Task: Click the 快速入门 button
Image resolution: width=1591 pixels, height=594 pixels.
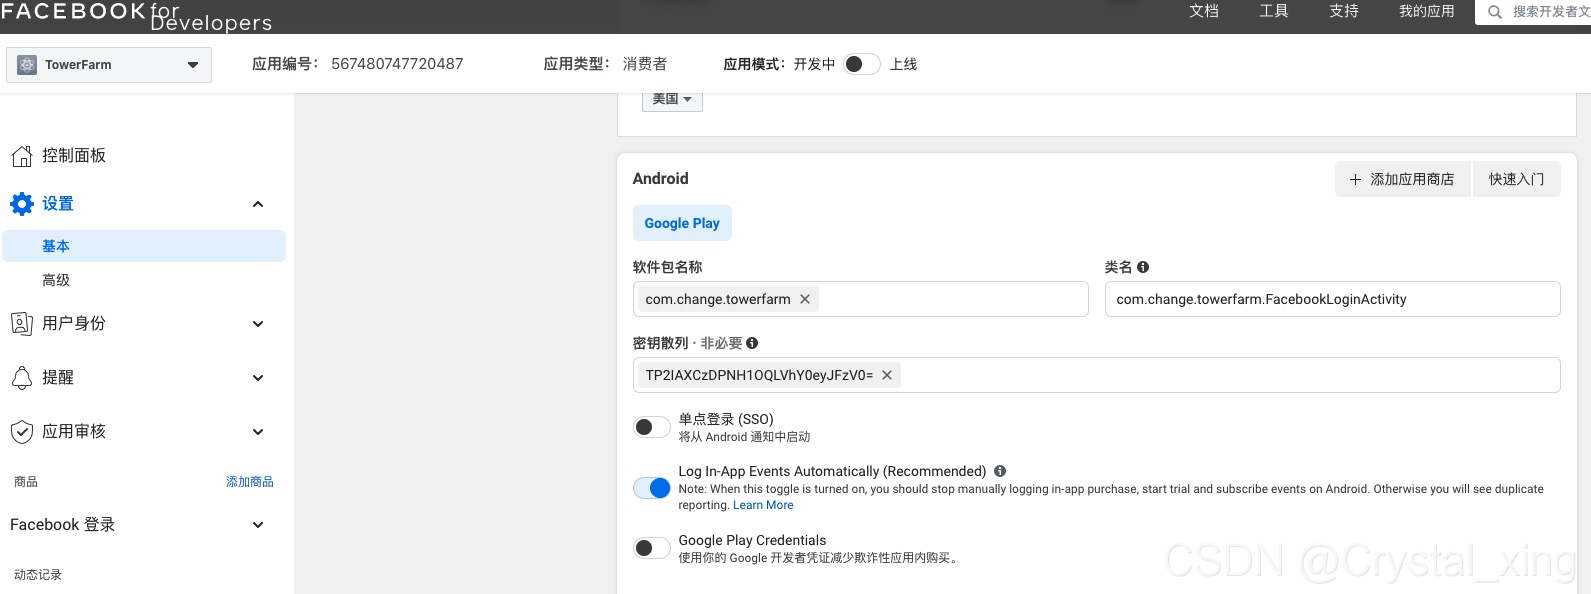Action: pyautogui.click(x=1516, y=179)
